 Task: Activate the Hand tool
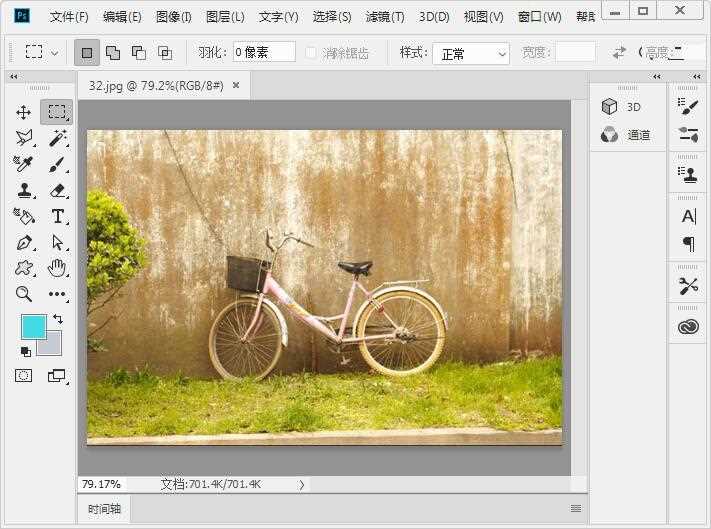pyautogui.click(x=57, y=267)
